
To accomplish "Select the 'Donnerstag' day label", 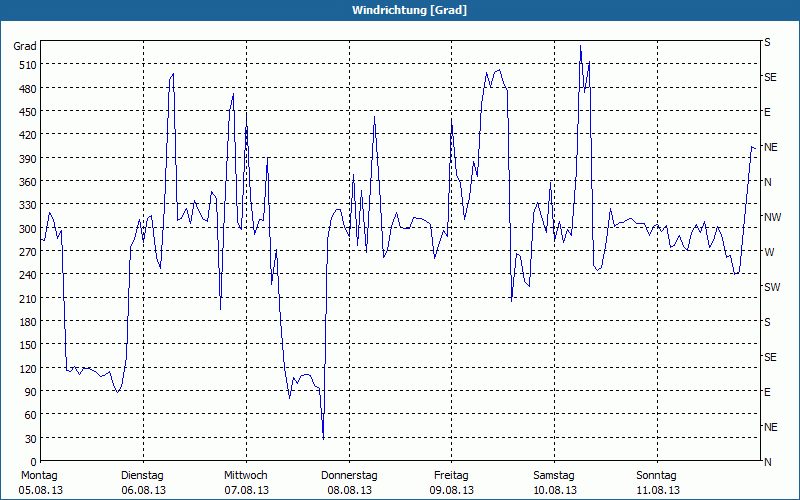I will pyautogui.click(x=349, y=476).
